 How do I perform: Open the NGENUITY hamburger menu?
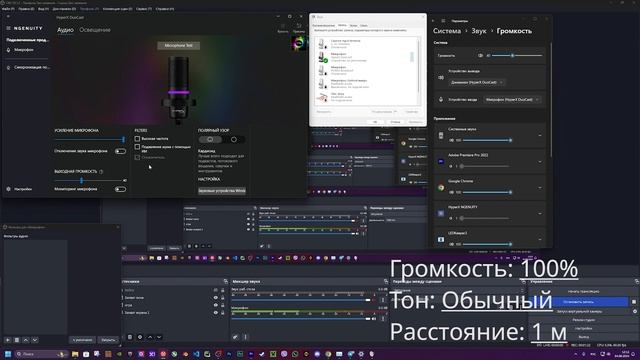tap(8, 28)
